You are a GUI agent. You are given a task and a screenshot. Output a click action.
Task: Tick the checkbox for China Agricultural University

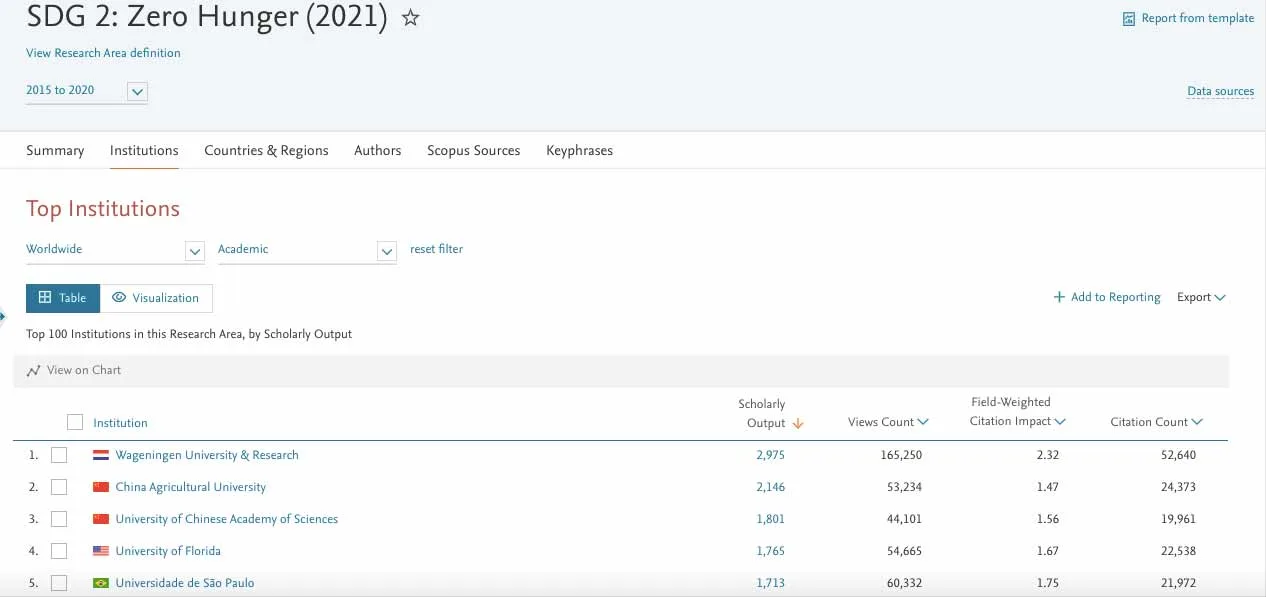tap(59, 487)
